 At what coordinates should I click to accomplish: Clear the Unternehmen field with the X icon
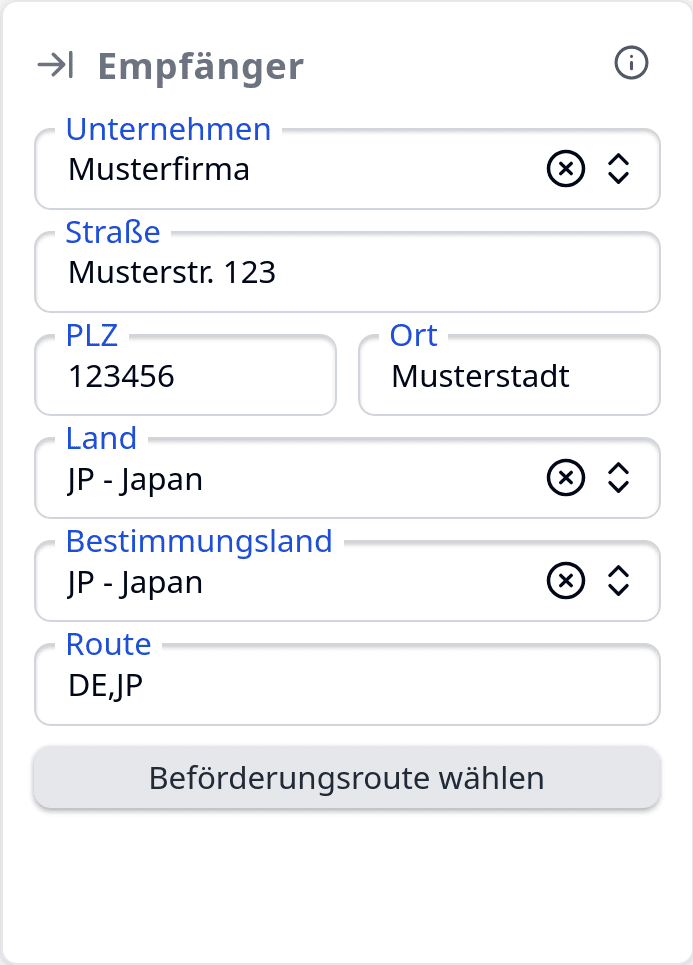coord(565,169)
